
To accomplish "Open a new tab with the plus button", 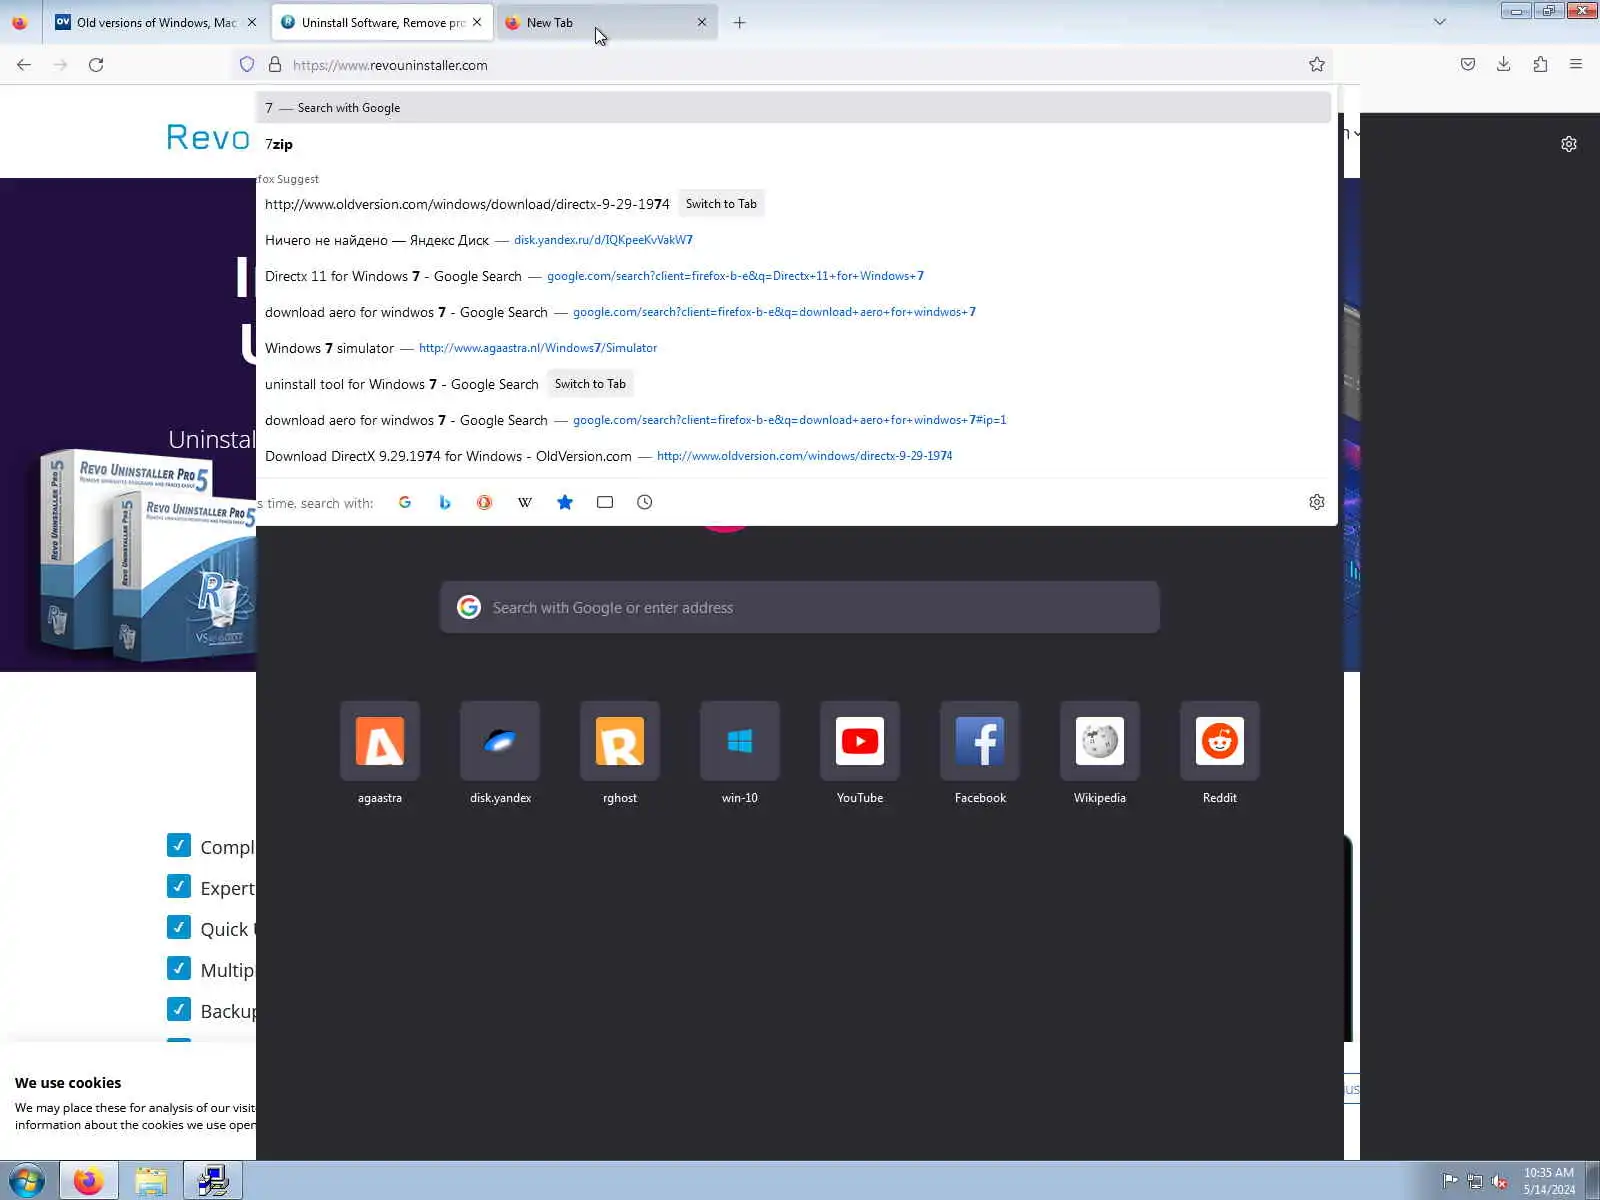I will [740, 22].
